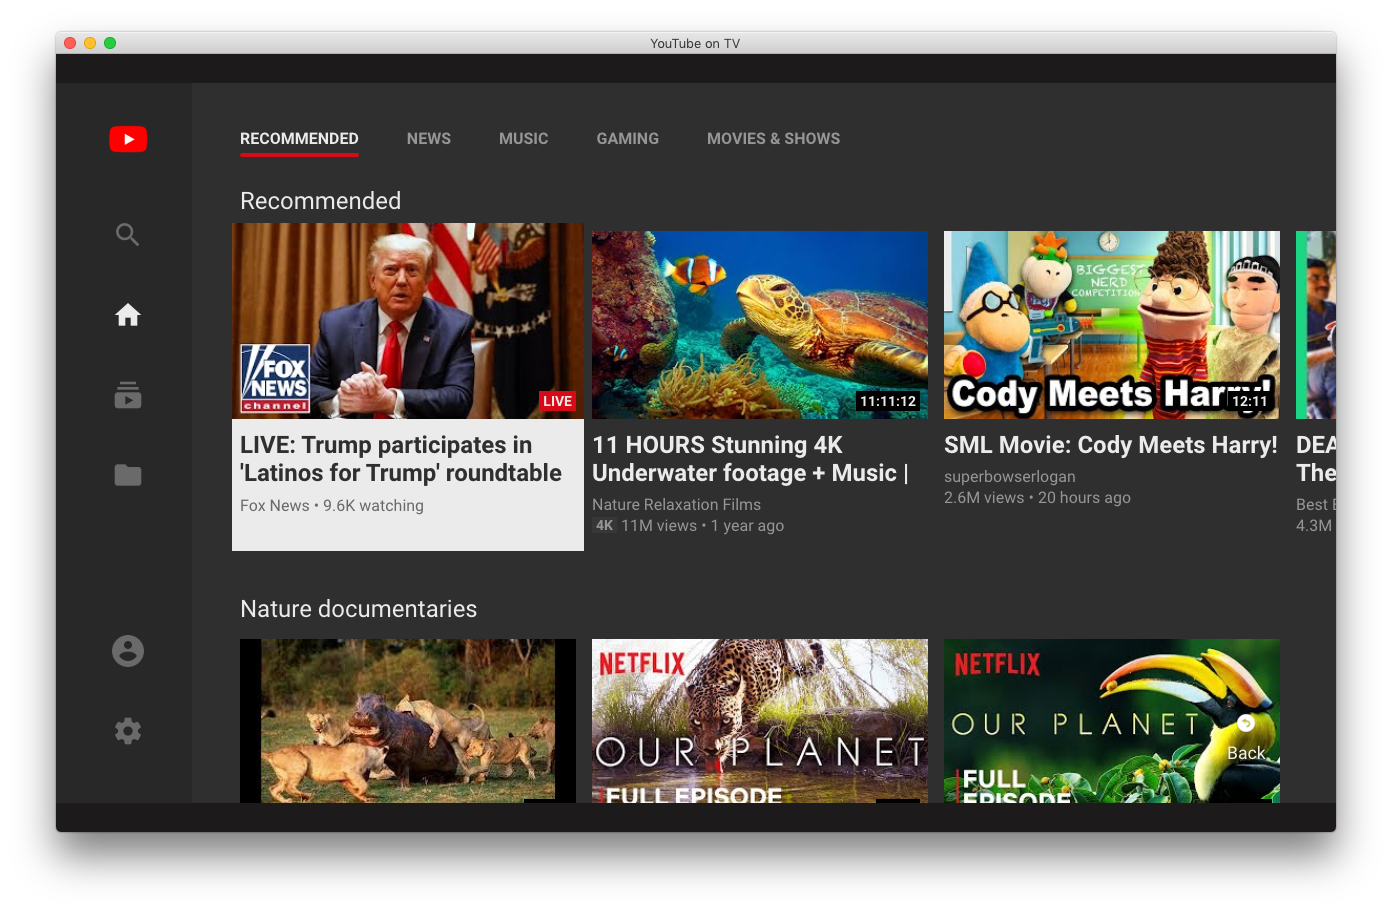Click '2.6M views • 20 hours ago' text
This screenshot has height=912, width=1392.
point(1037,498)
